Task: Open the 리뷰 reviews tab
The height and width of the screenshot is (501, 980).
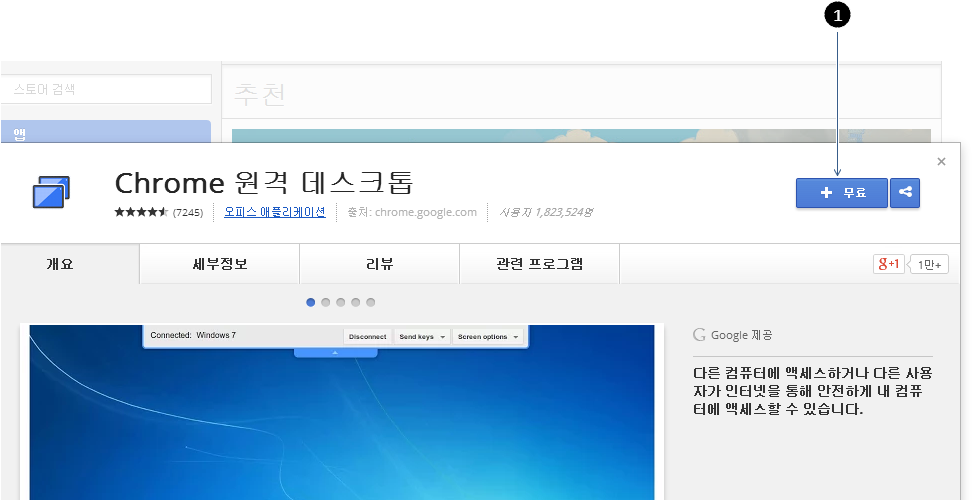Action: click(379, 264)
